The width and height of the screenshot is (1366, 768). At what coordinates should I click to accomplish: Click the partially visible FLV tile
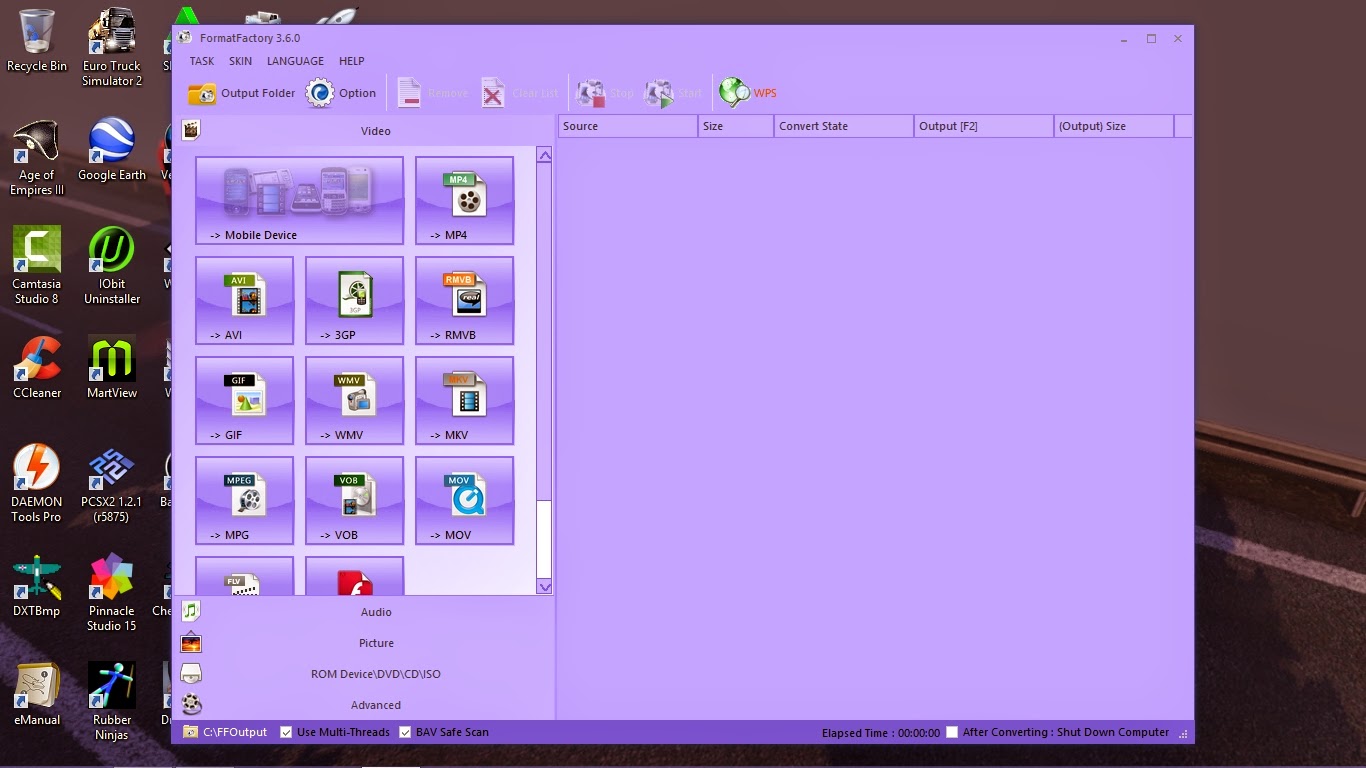point(245,576)
